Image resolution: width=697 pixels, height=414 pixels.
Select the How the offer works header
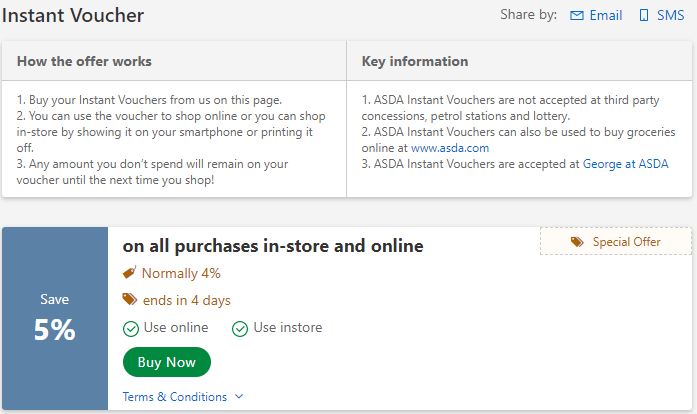click(x=84, y=62)
